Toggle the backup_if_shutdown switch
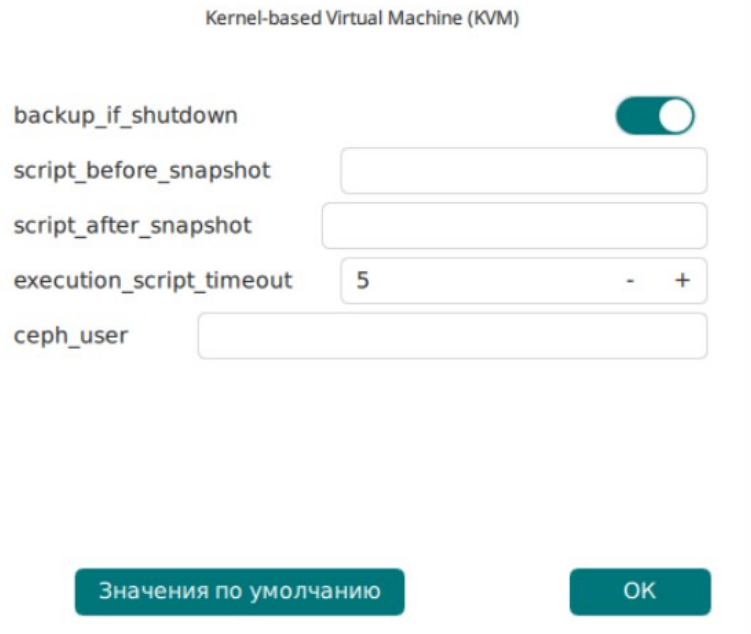 pos(655,115)
